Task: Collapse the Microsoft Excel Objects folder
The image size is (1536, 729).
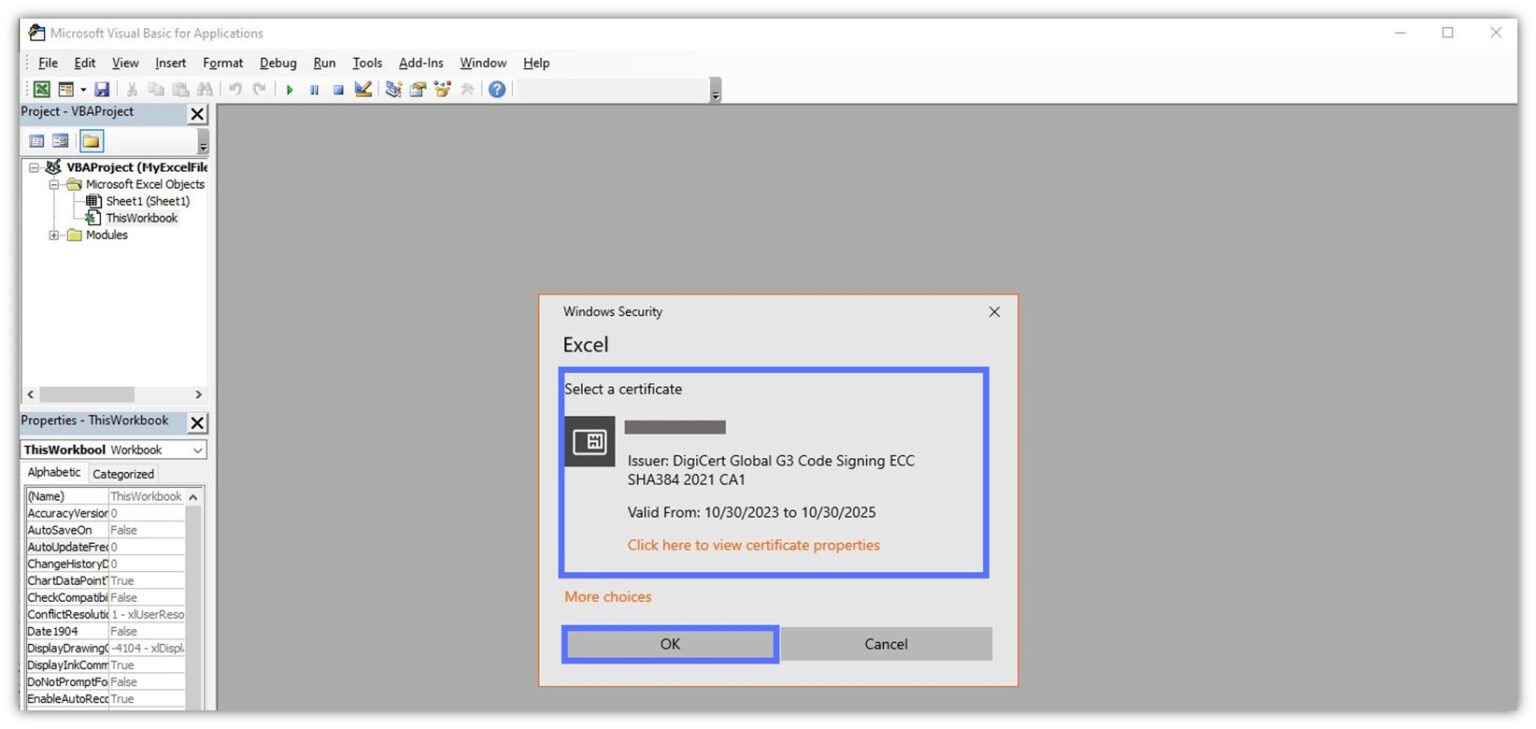Action: [x=54, y=184]
